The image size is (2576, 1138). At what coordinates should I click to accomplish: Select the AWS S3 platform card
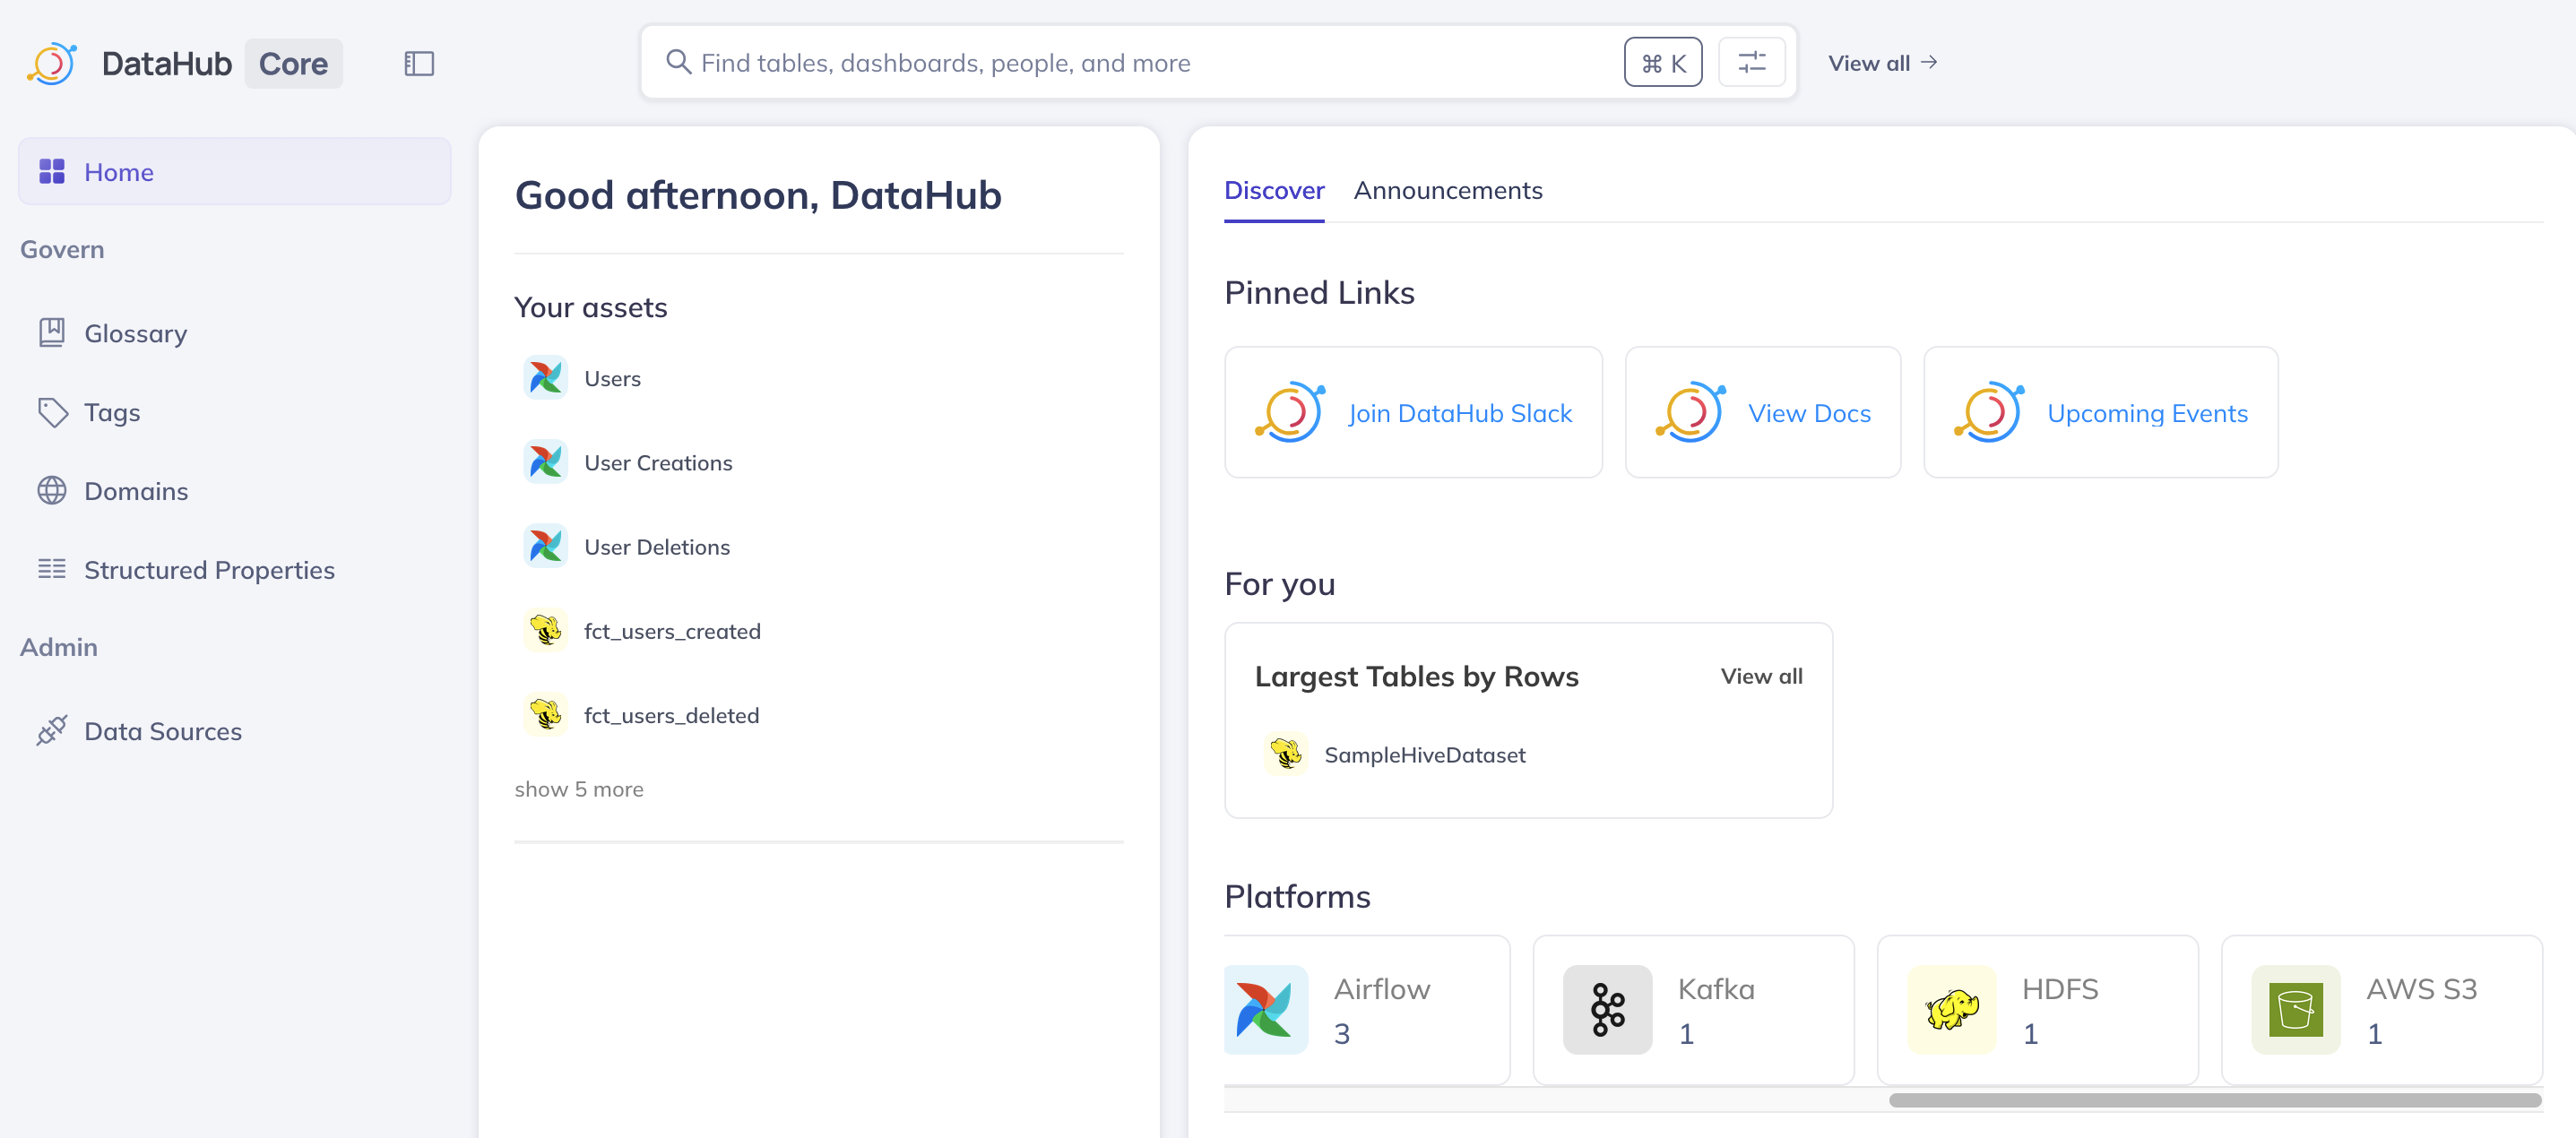click(2380, 1010)
